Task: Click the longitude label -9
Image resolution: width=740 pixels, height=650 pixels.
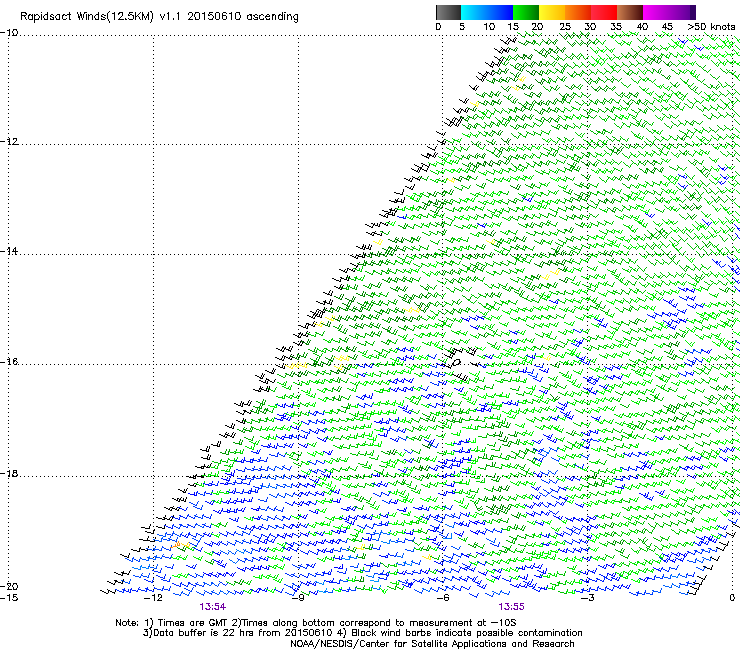Action: coord(297,598)
